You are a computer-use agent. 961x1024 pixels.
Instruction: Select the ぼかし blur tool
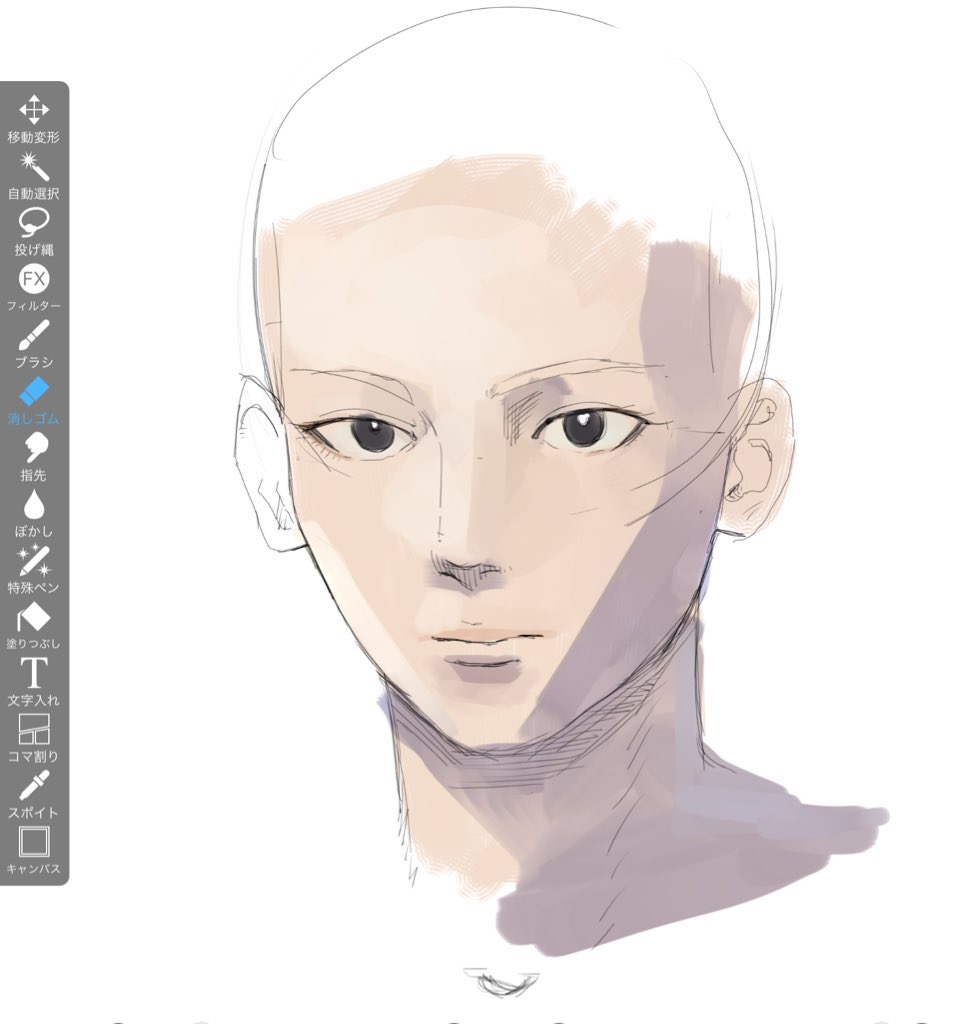34,513
